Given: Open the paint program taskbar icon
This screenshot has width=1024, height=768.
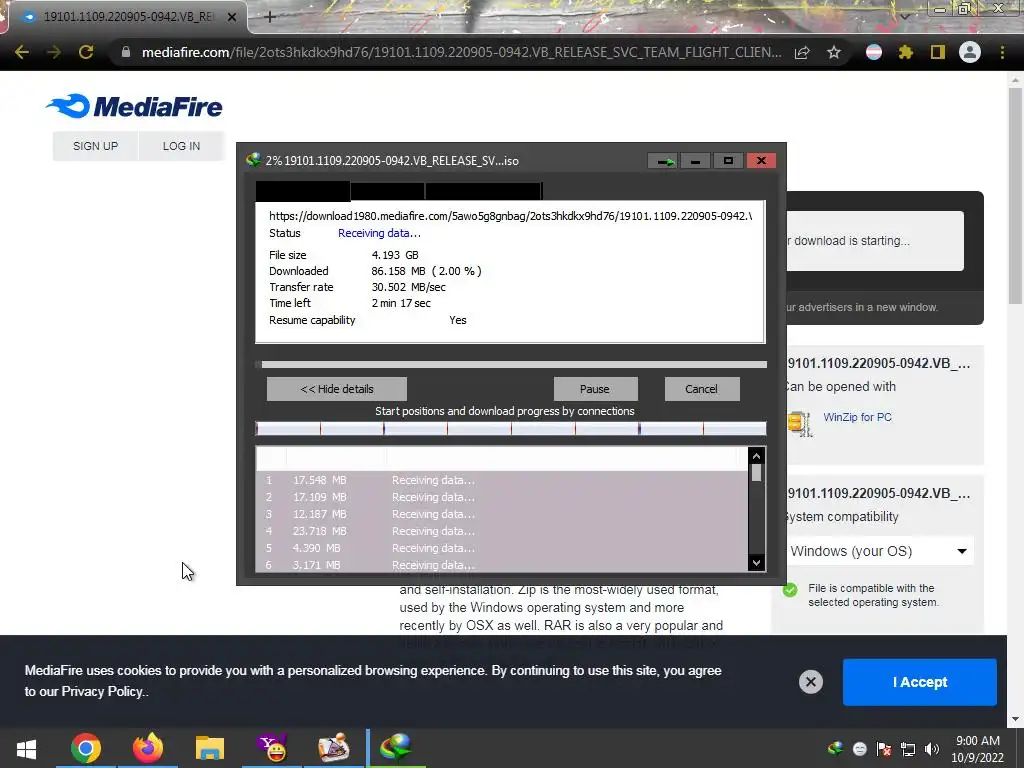Looking at the screenshot, I should [334, 748].
